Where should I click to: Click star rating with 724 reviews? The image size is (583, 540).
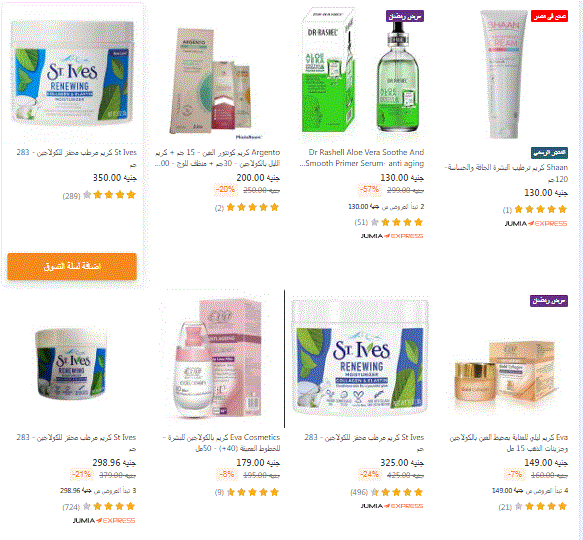[109, 506]
